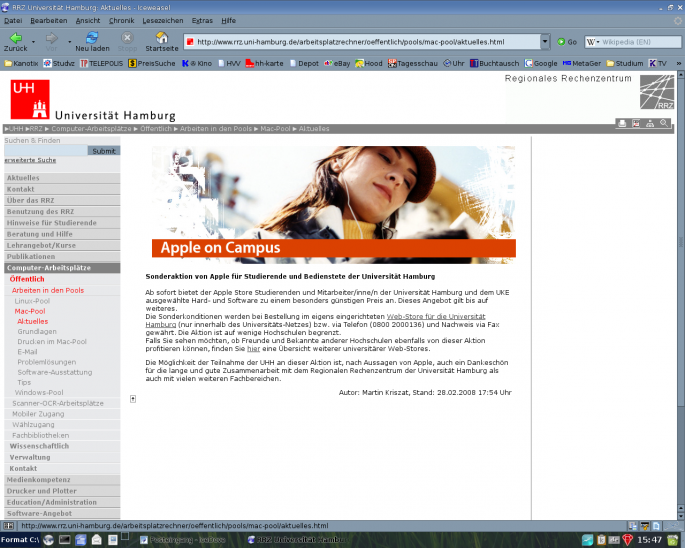Open the PDF icon in page header
The width and height of the screenshot is (685, 548).
[636, 124]
